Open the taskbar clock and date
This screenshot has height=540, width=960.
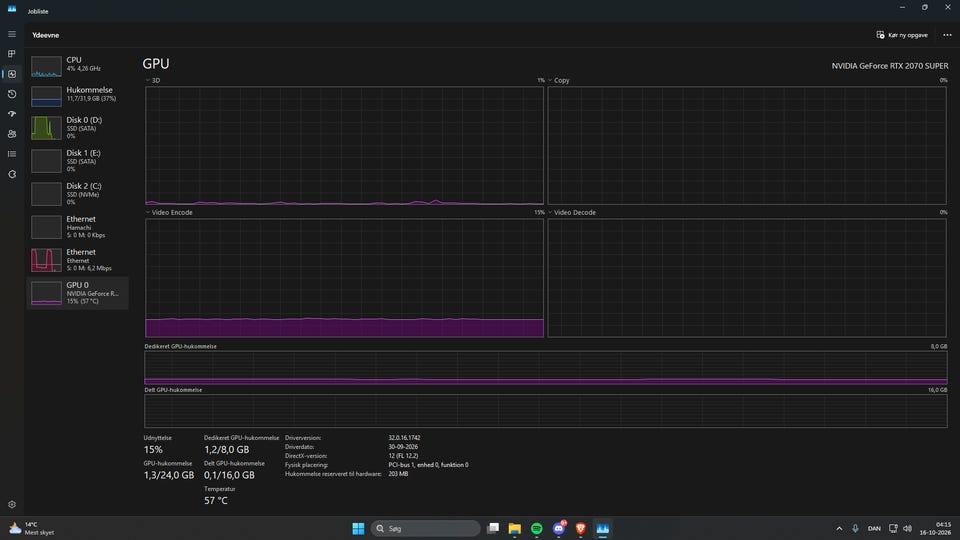[936, 528]
